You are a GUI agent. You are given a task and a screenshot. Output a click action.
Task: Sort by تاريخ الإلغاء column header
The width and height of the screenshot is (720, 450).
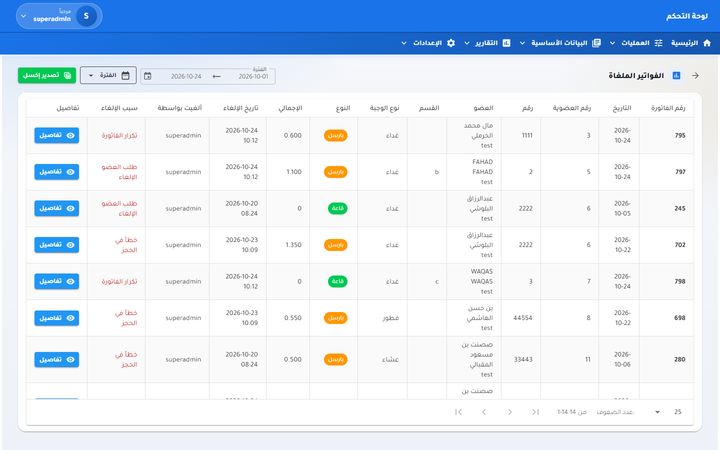241,108
